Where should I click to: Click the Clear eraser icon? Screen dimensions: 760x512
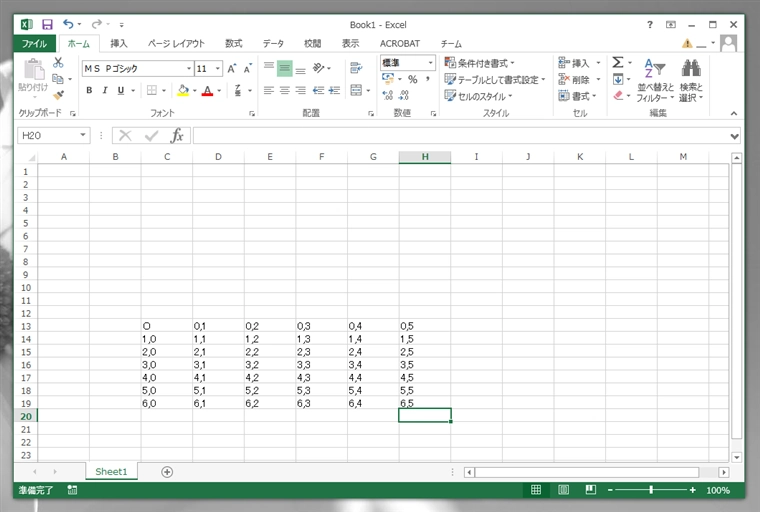pos(618,96)
